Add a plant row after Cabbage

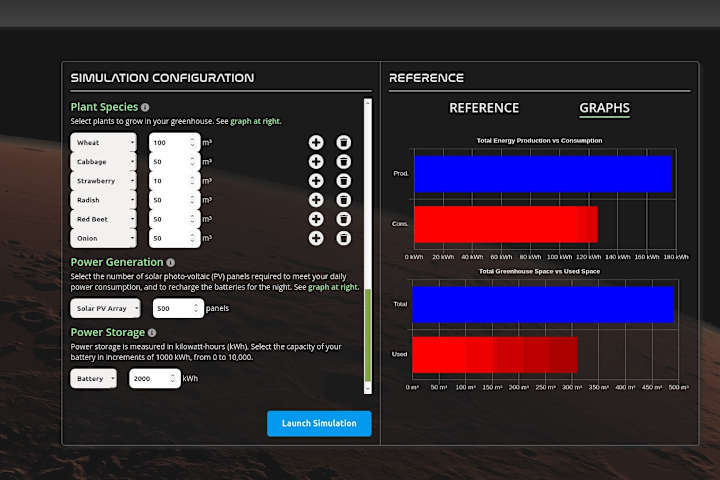316,162
